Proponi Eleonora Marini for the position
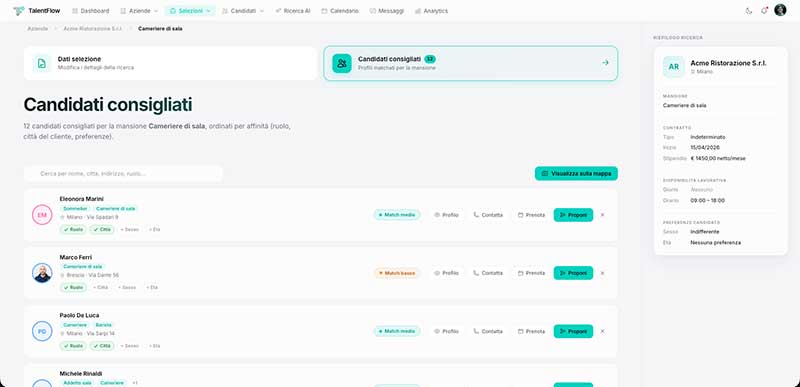This screenshot has height=387, width=800. tap(573, 215)
